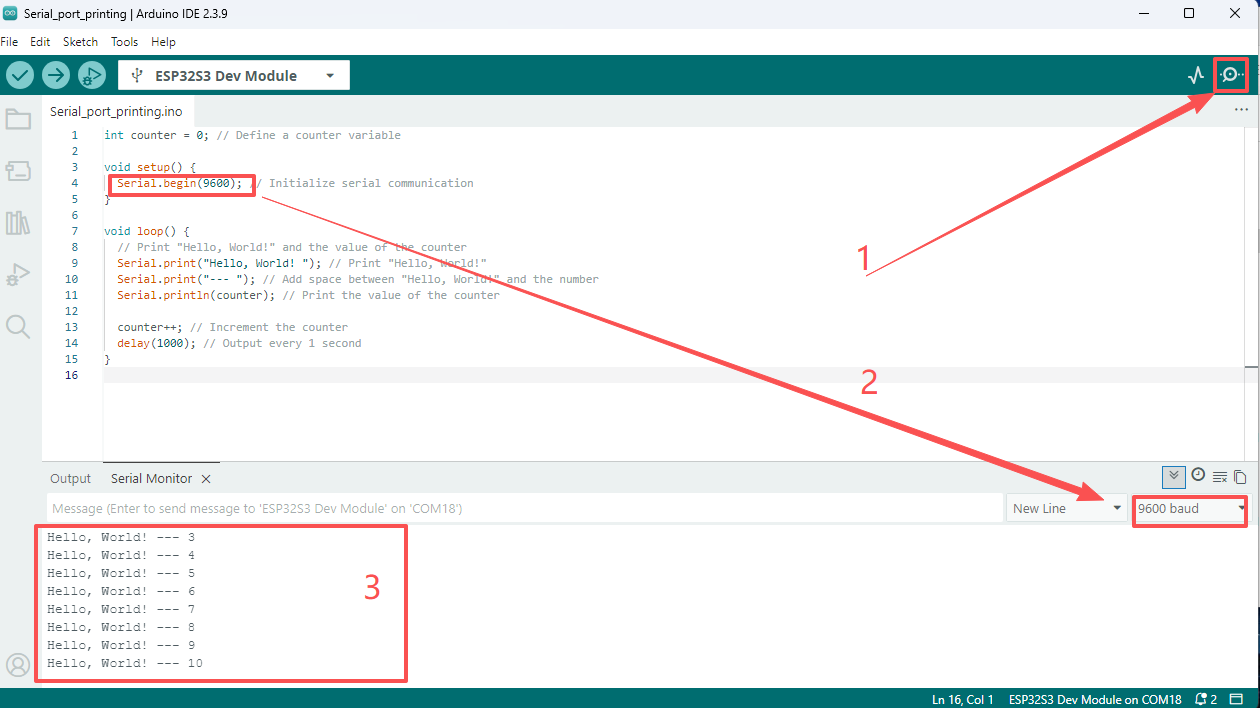
Task: Click the user account profile icon
Action: pyautogui.click(x=18, y=665)
